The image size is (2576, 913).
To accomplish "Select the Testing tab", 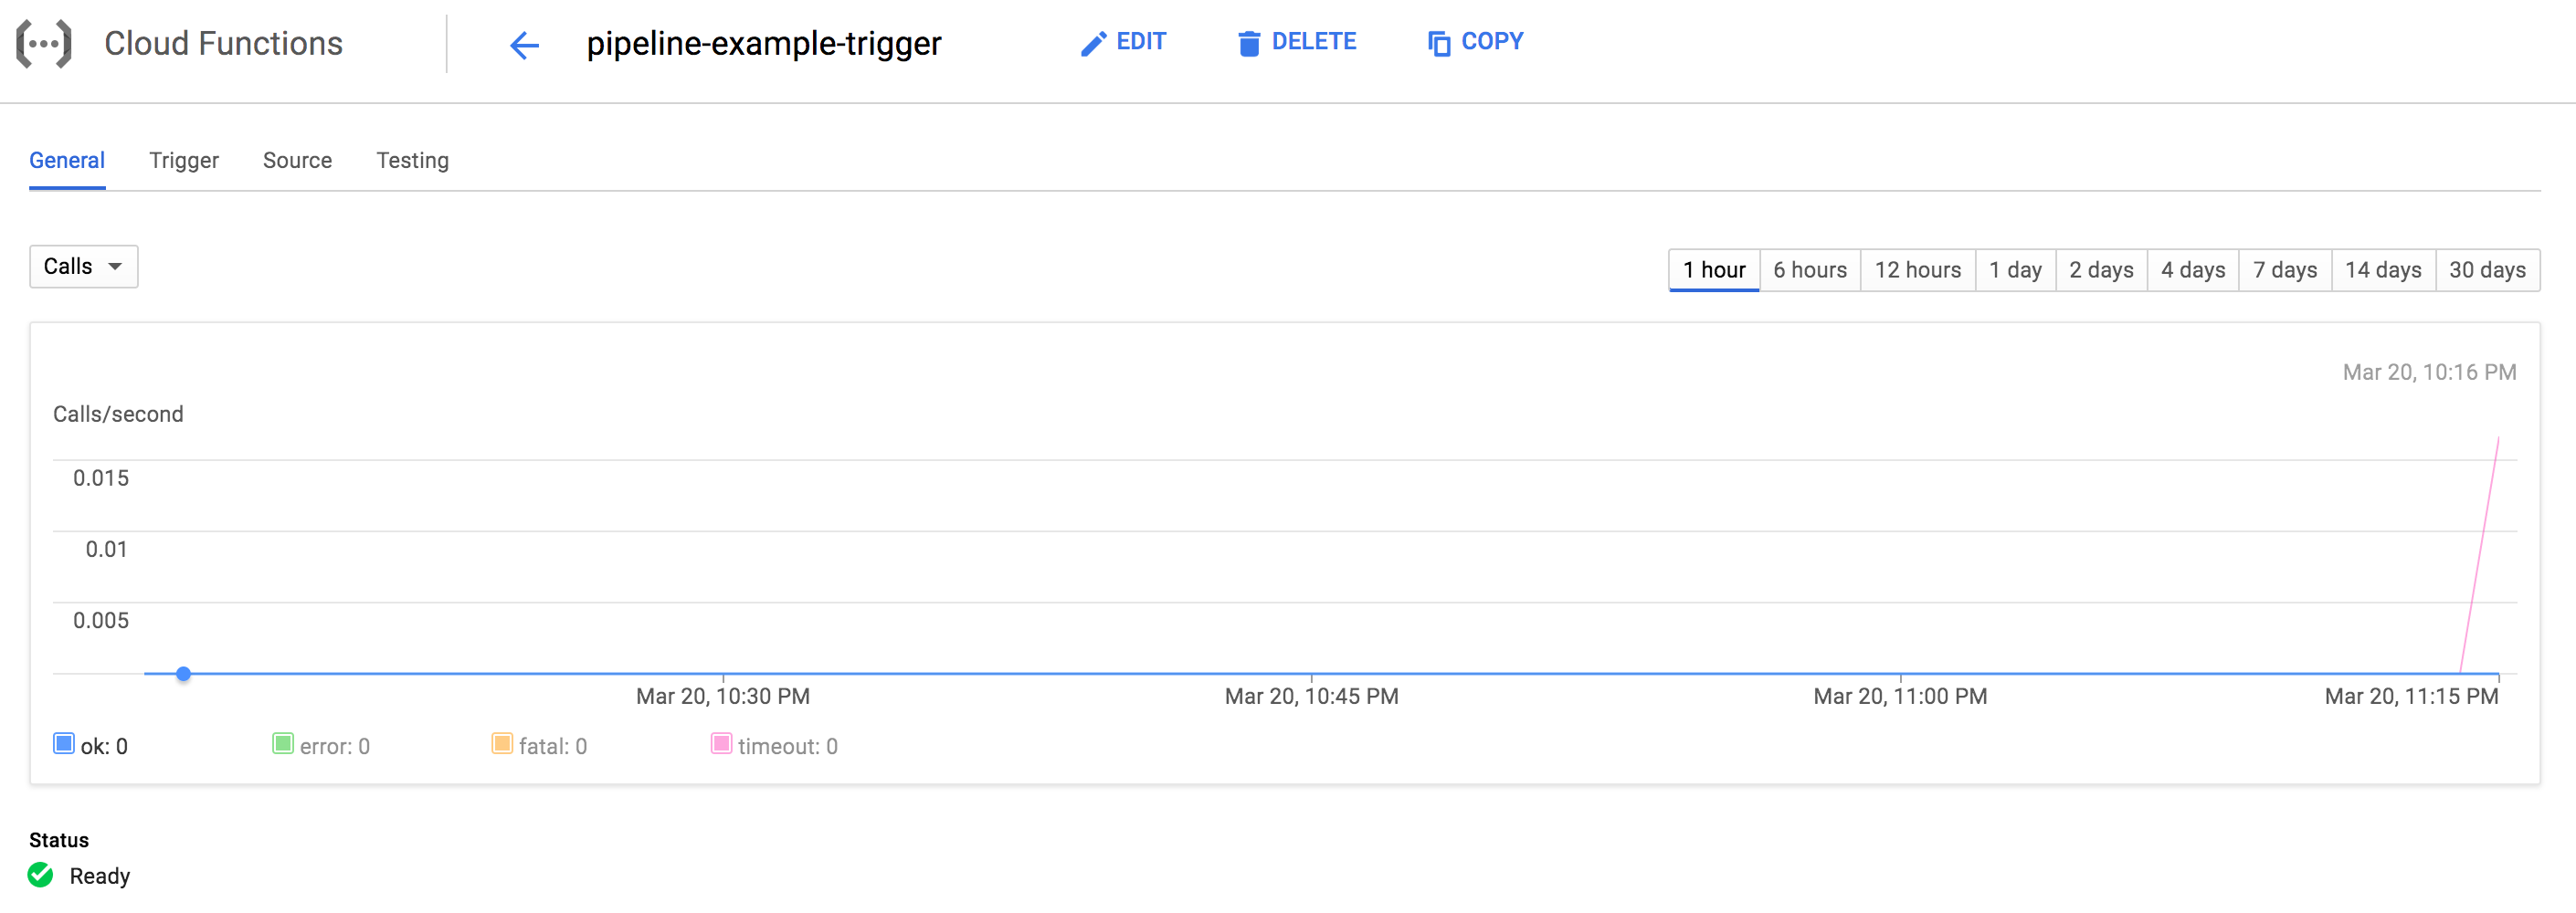I will tap(412, 160).
